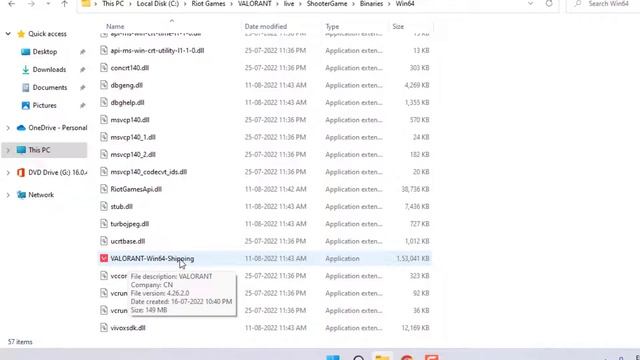The width and height of the screenshot is (640, 360).
Task: Open the Desktop folder in the sidebar
Action: click(x=44, y=52)
